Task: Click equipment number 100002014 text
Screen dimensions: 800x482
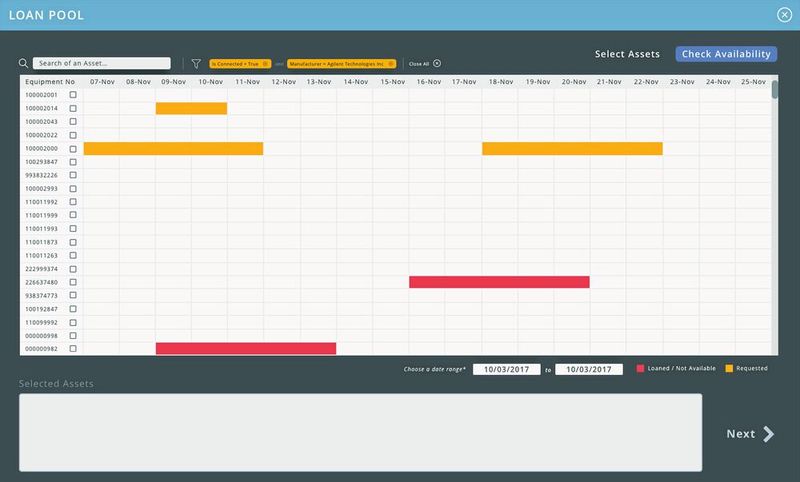Action: [x=41, y=108]
